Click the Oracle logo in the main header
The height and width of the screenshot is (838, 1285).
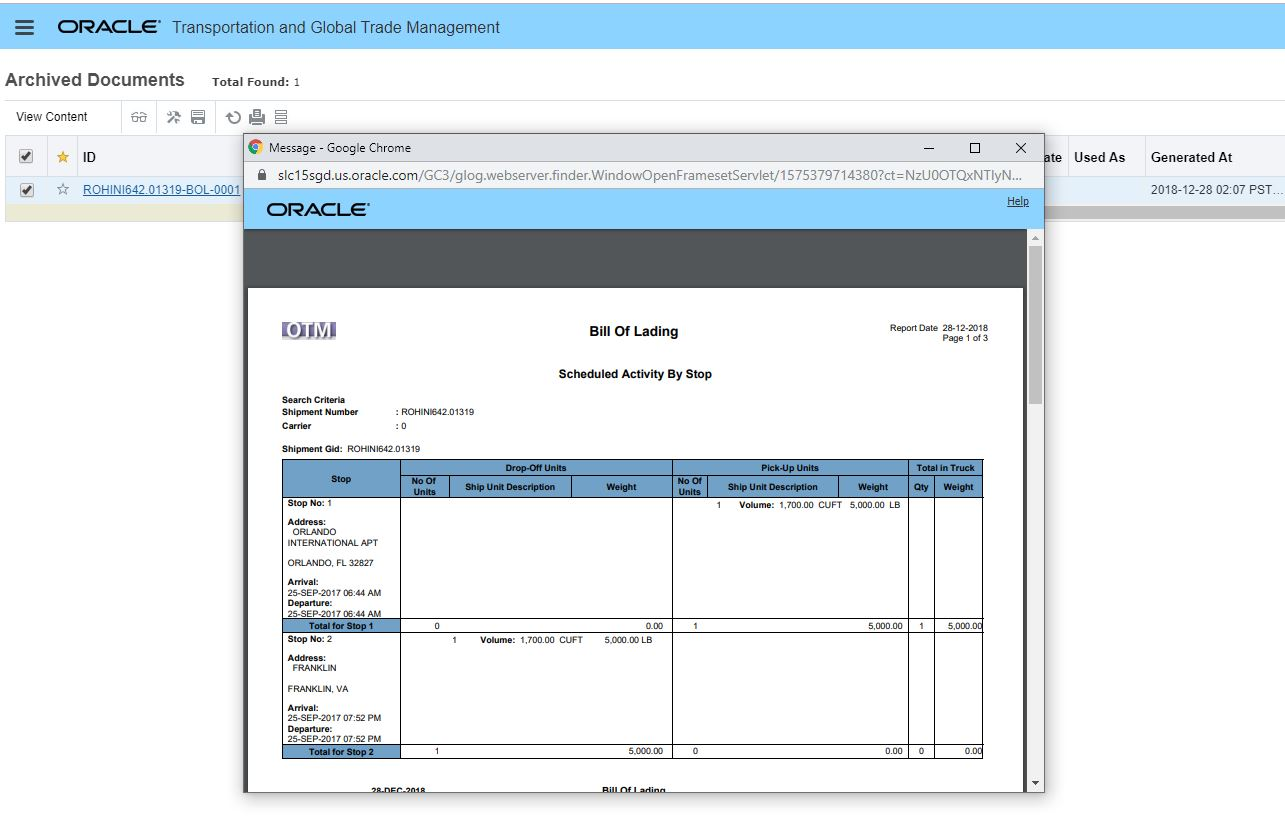(x=108, y=27)
